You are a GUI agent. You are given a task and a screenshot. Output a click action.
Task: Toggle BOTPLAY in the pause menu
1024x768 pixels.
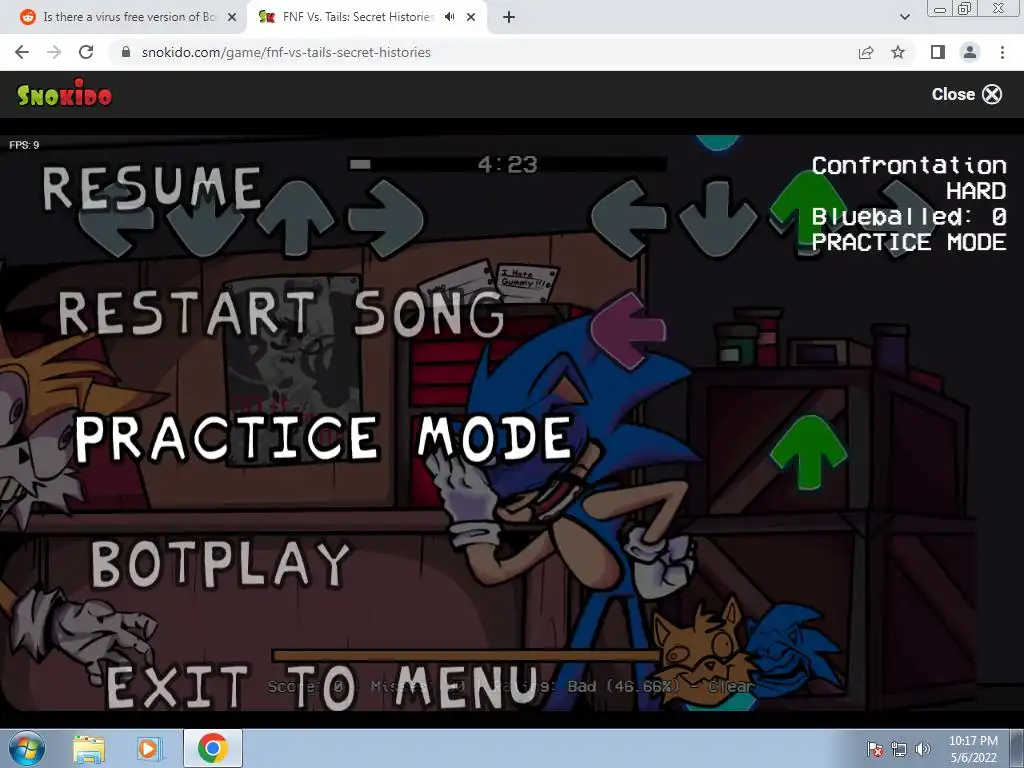pos(221,564)
